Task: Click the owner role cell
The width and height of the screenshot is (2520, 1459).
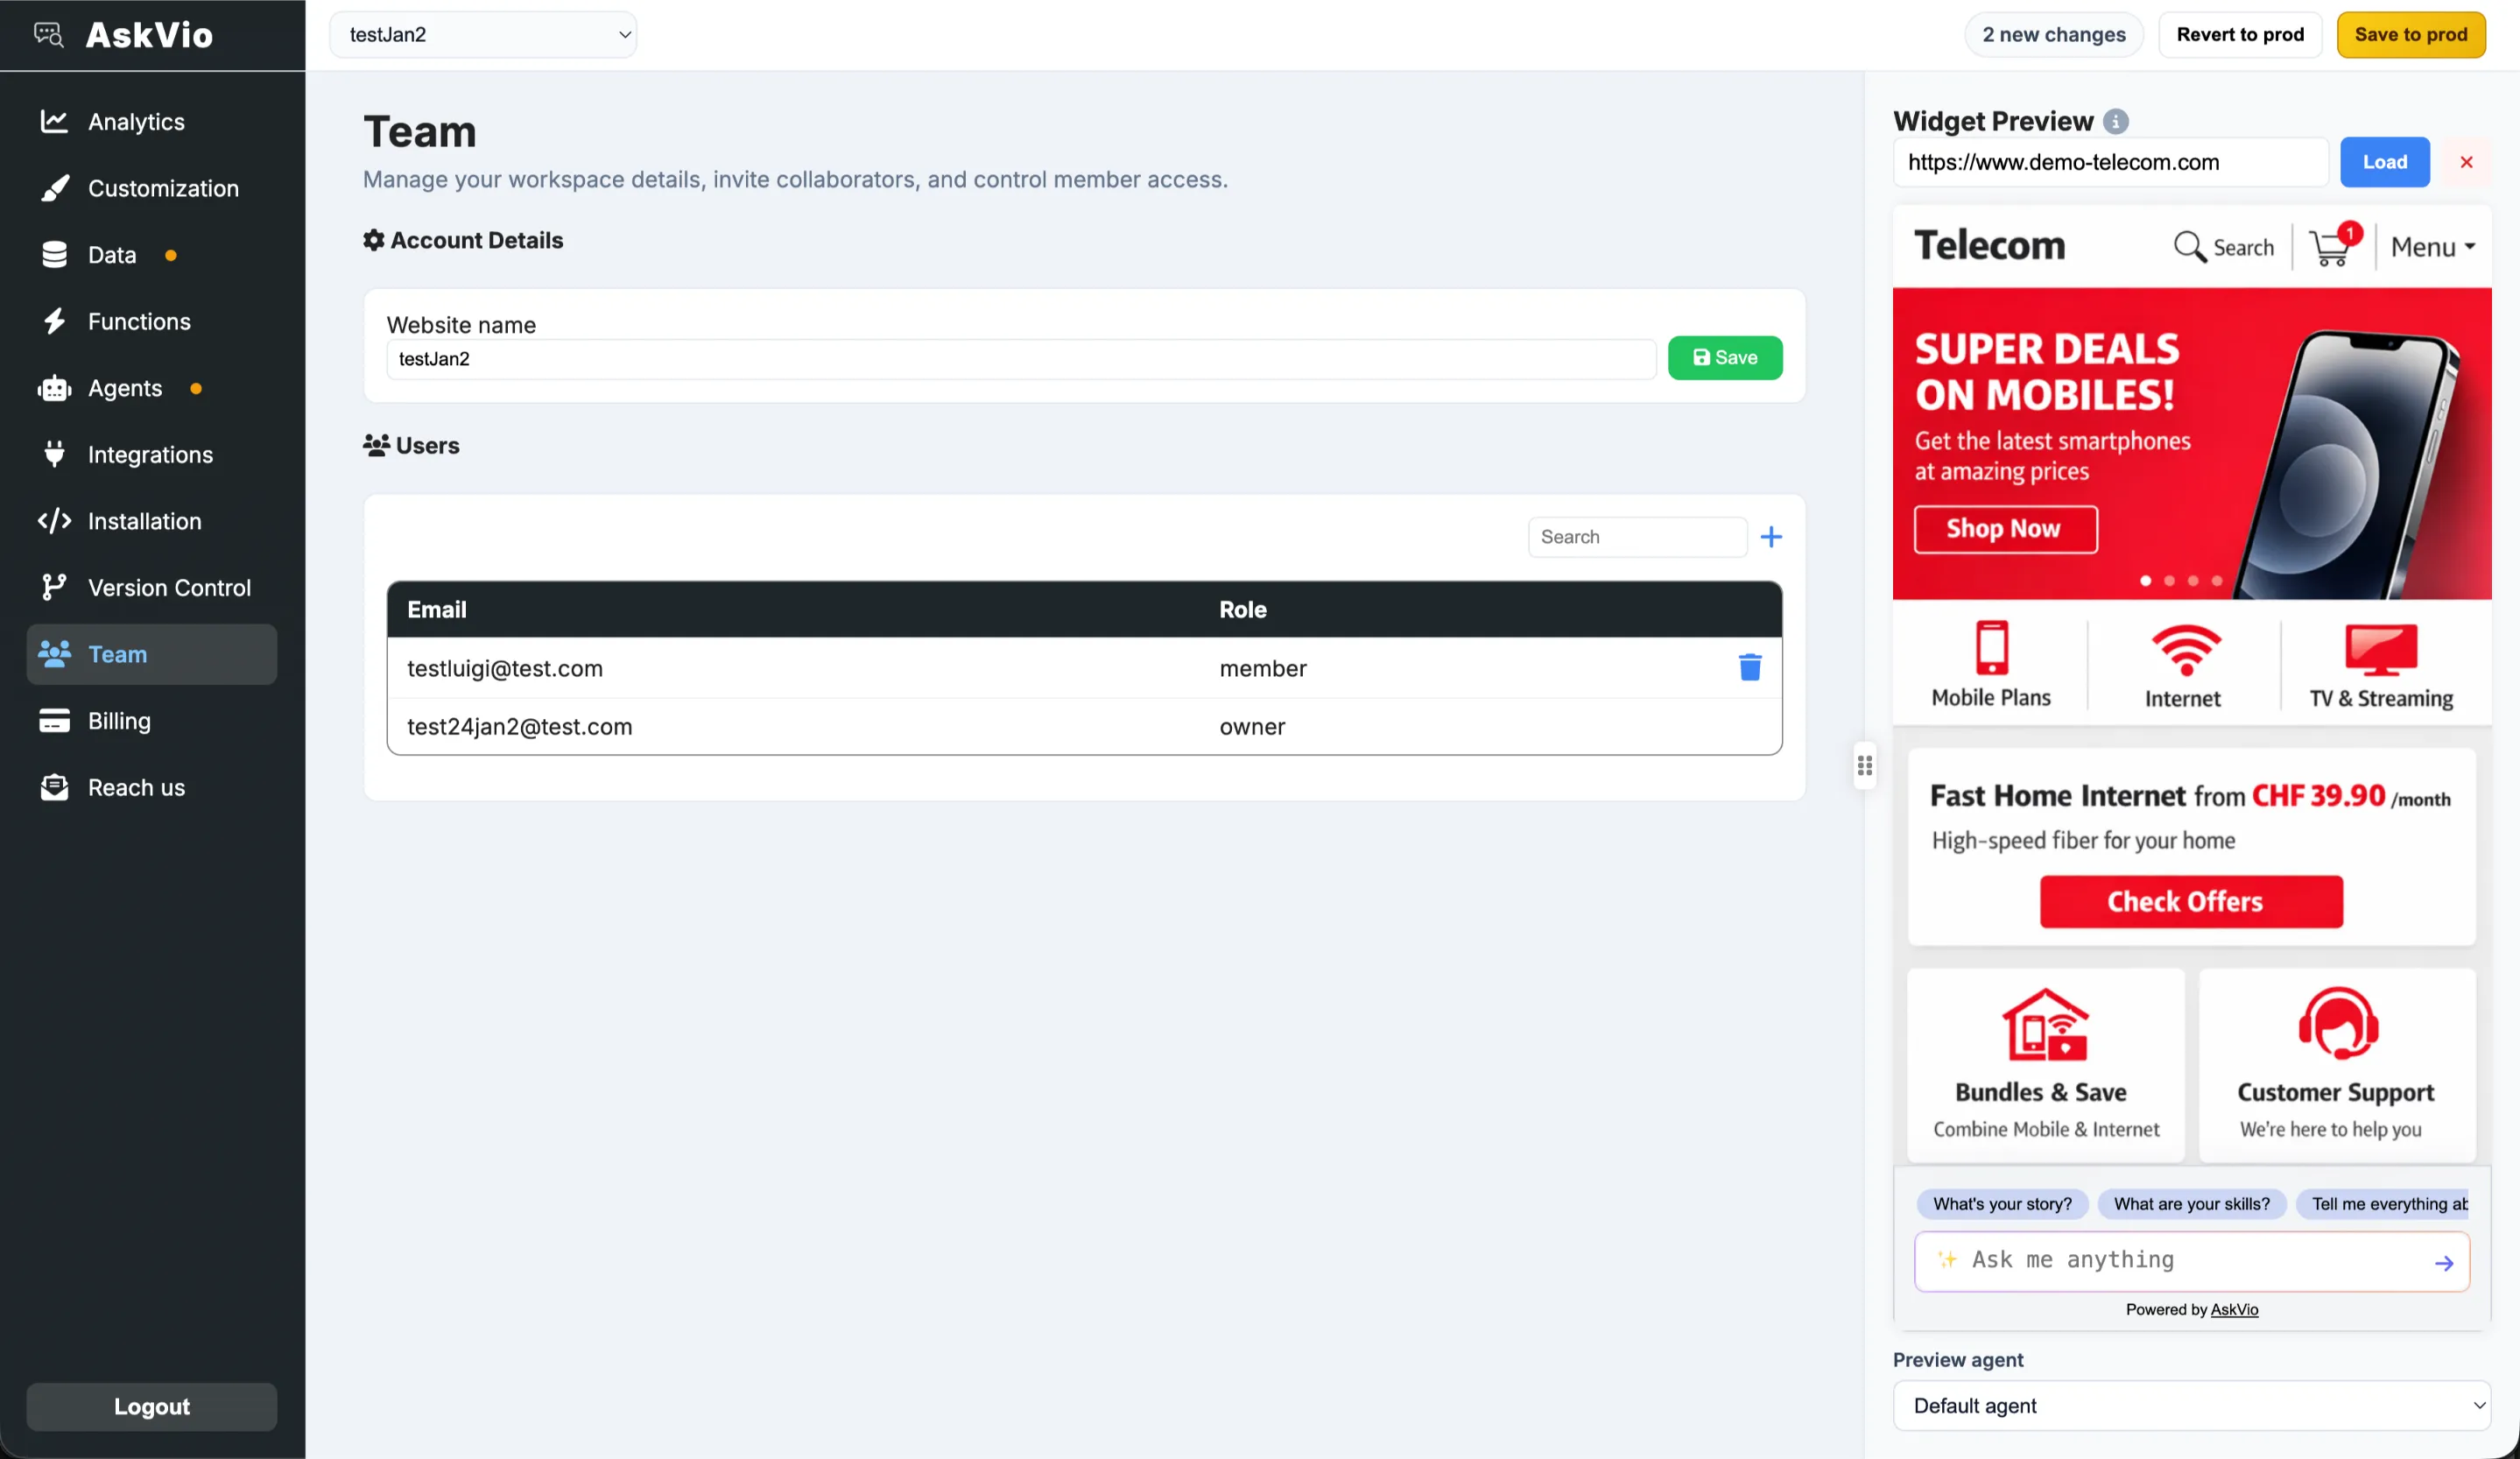Action: (x=1252, y=726)
